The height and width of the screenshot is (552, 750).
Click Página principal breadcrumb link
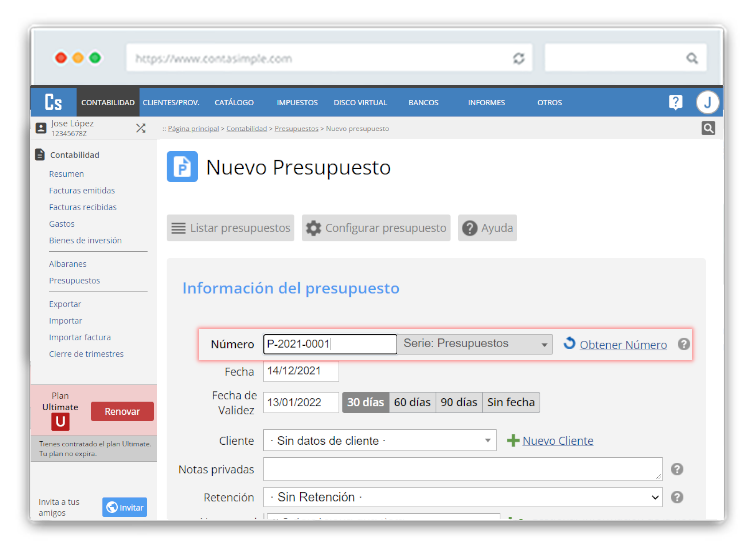193,129
